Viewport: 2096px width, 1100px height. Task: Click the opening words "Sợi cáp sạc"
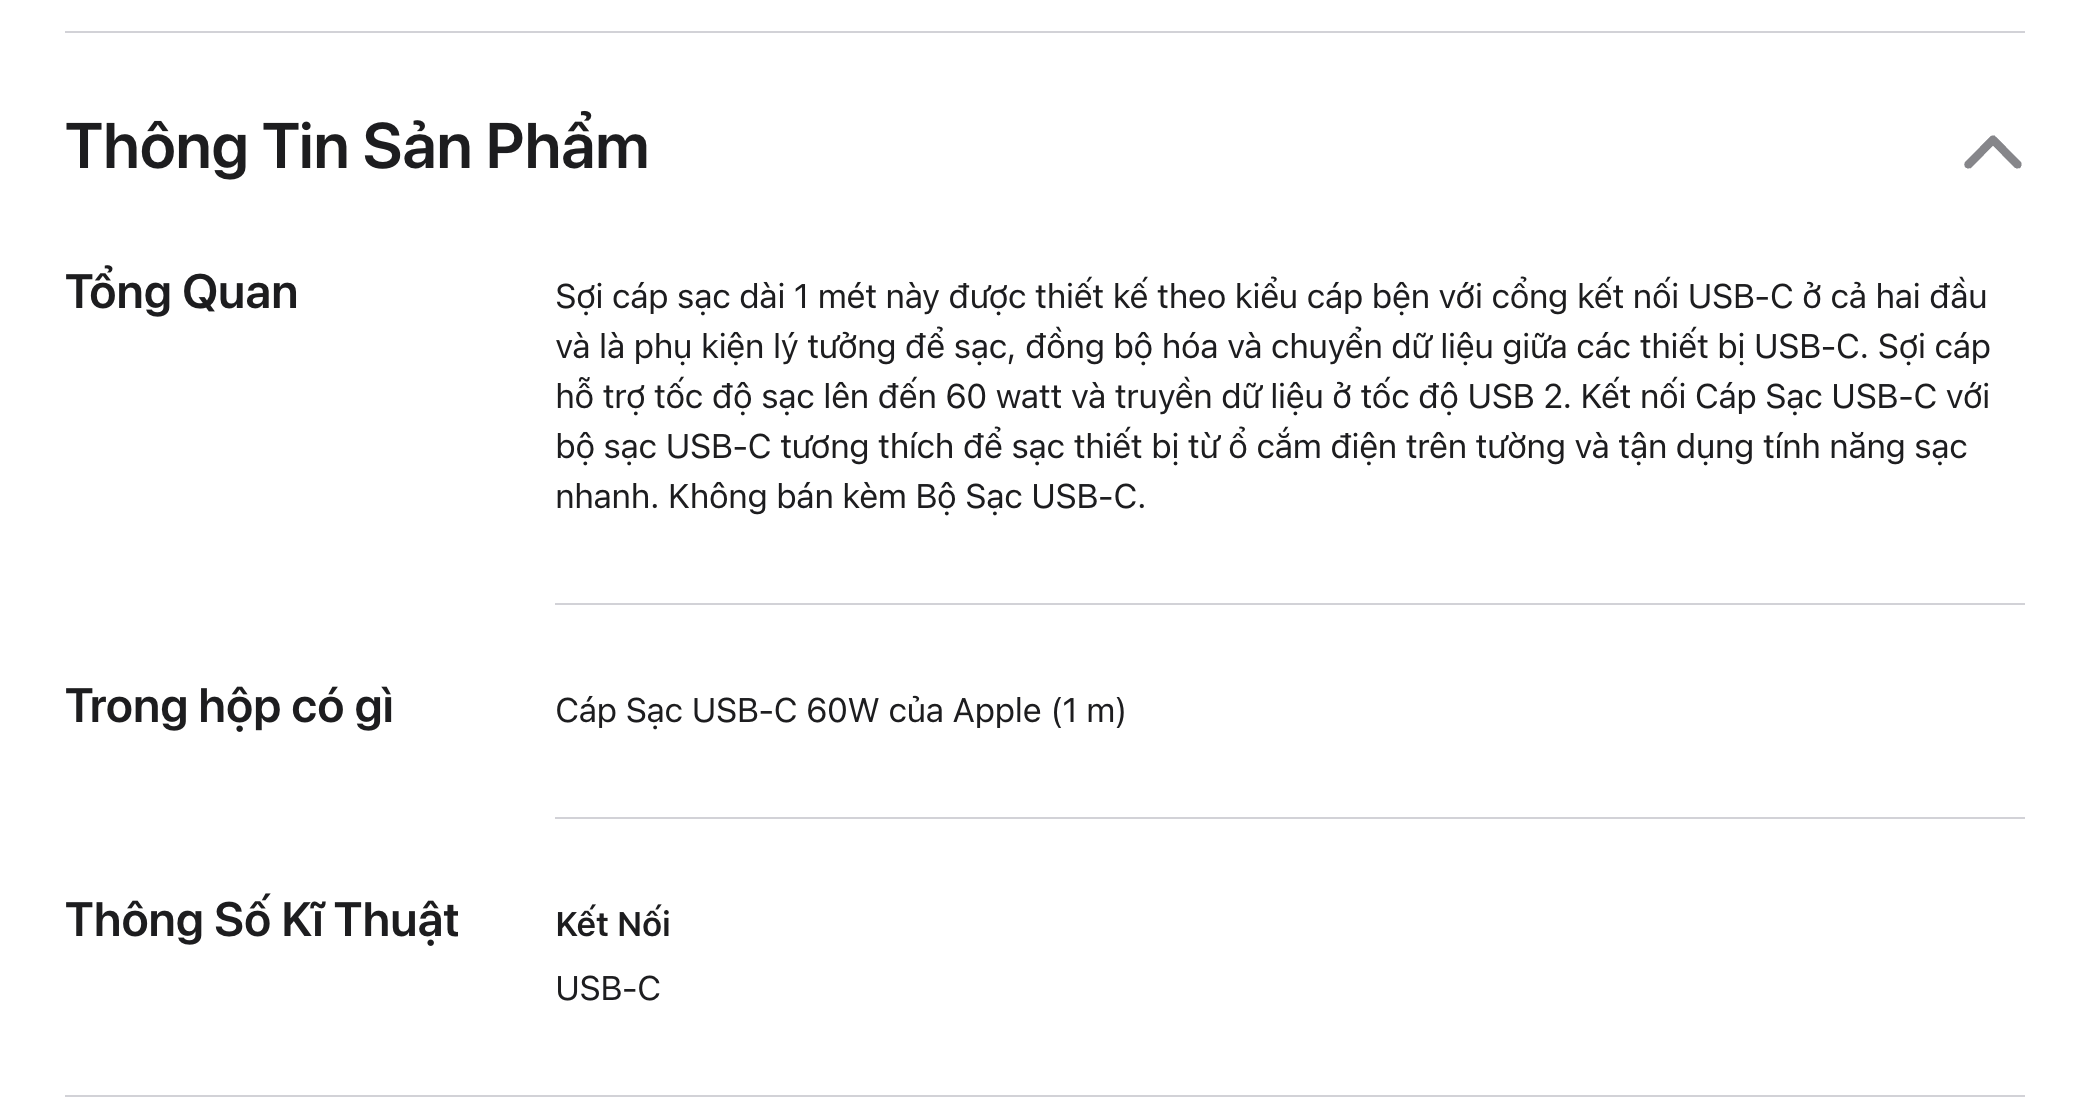pos(642,297)
